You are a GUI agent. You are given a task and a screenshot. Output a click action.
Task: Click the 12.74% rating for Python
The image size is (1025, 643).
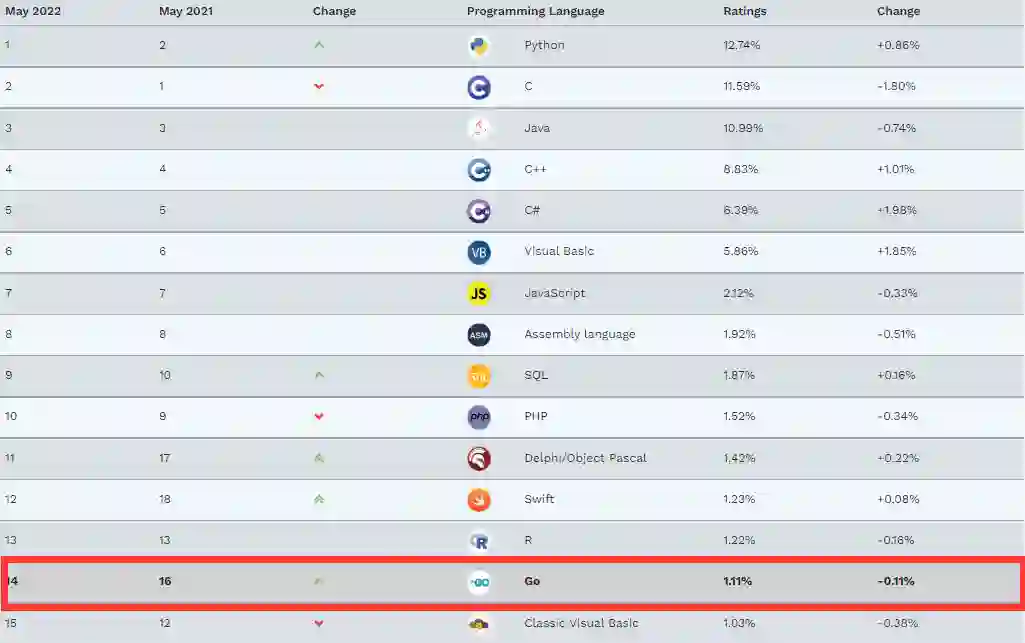pos(741,45)
